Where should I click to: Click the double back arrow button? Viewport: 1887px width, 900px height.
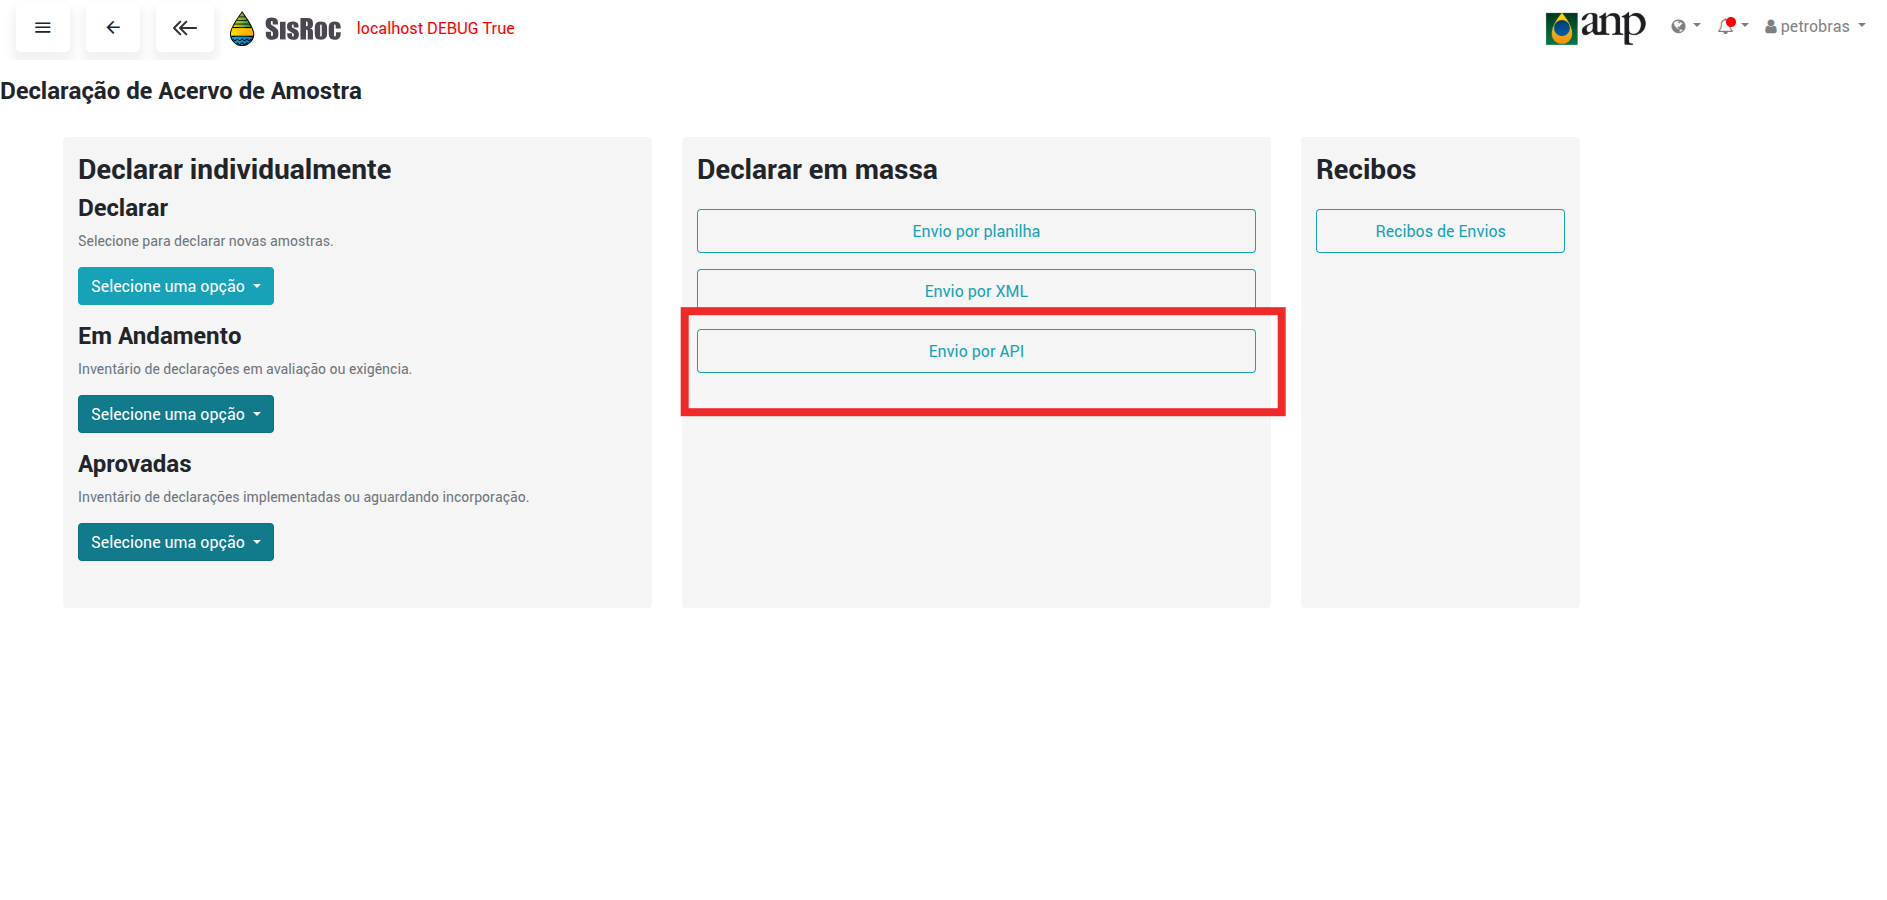click(x=184, y=28)
